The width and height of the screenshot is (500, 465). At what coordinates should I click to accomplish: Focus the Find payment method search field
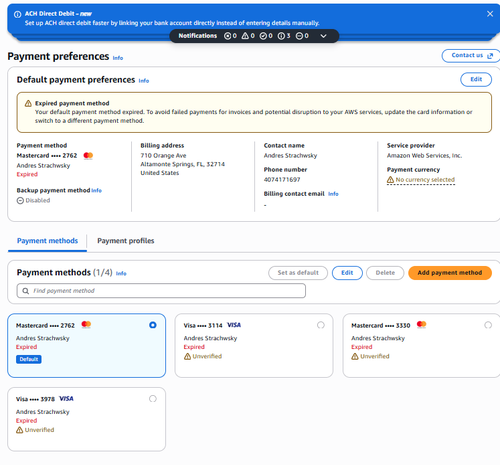click(x=161, y=291)
